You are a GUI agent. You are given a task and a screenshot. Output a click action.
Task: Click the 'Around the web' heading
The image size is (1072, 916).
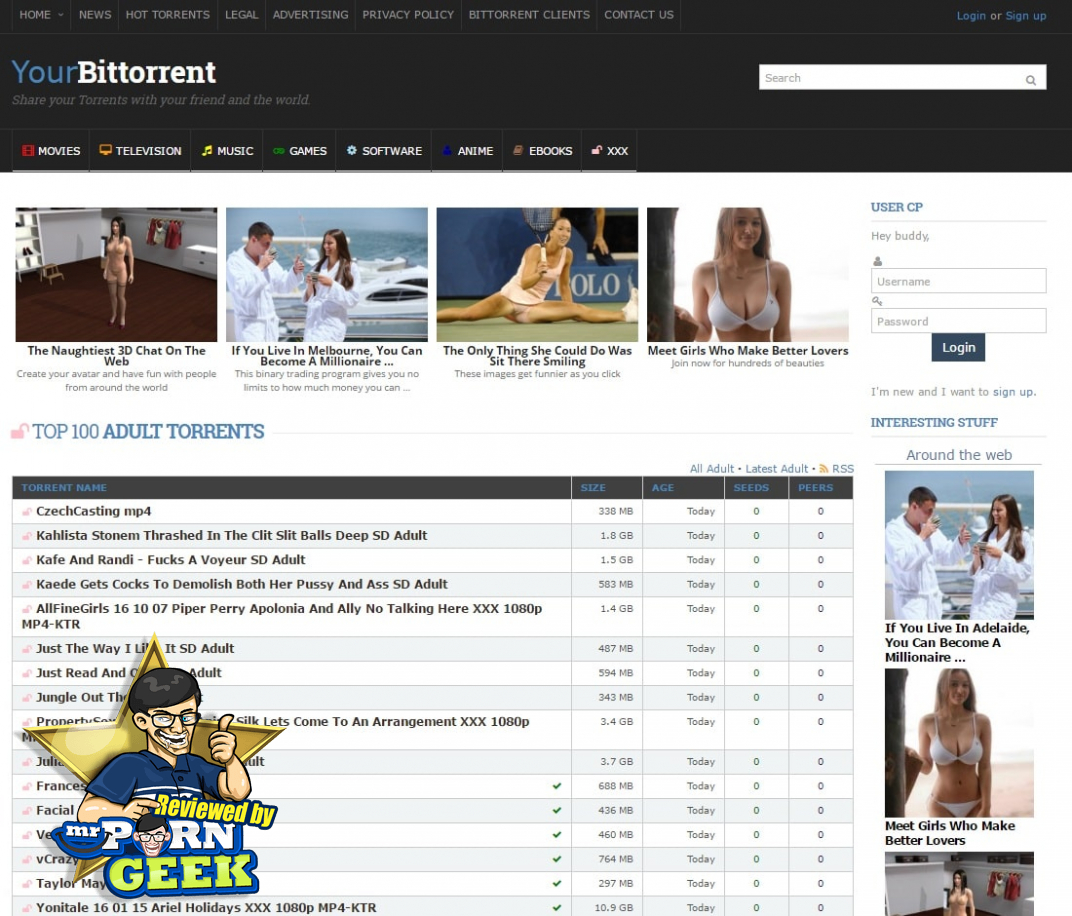(x=959, y=455)
